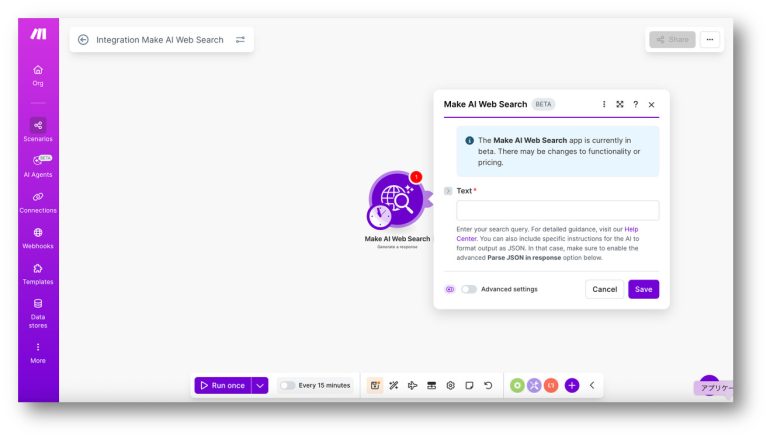Click the undo arrow in bottom toolbar
The width and height of the screenshot is (770, 439).
[488, 385]
